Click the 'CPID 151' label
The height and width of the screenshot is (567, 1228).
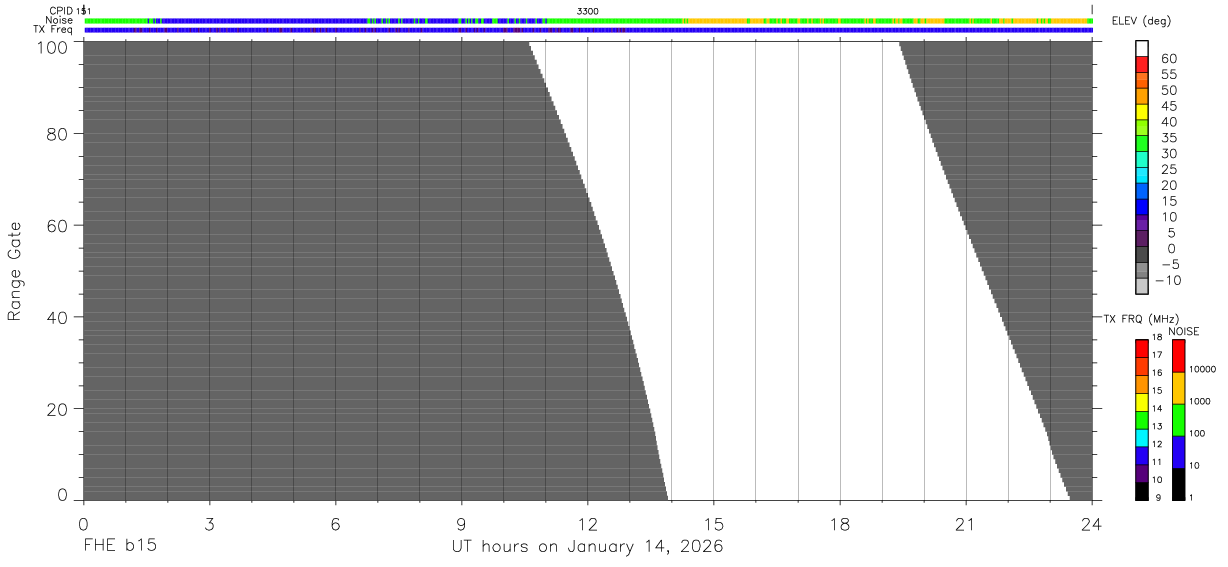[70, 10]
